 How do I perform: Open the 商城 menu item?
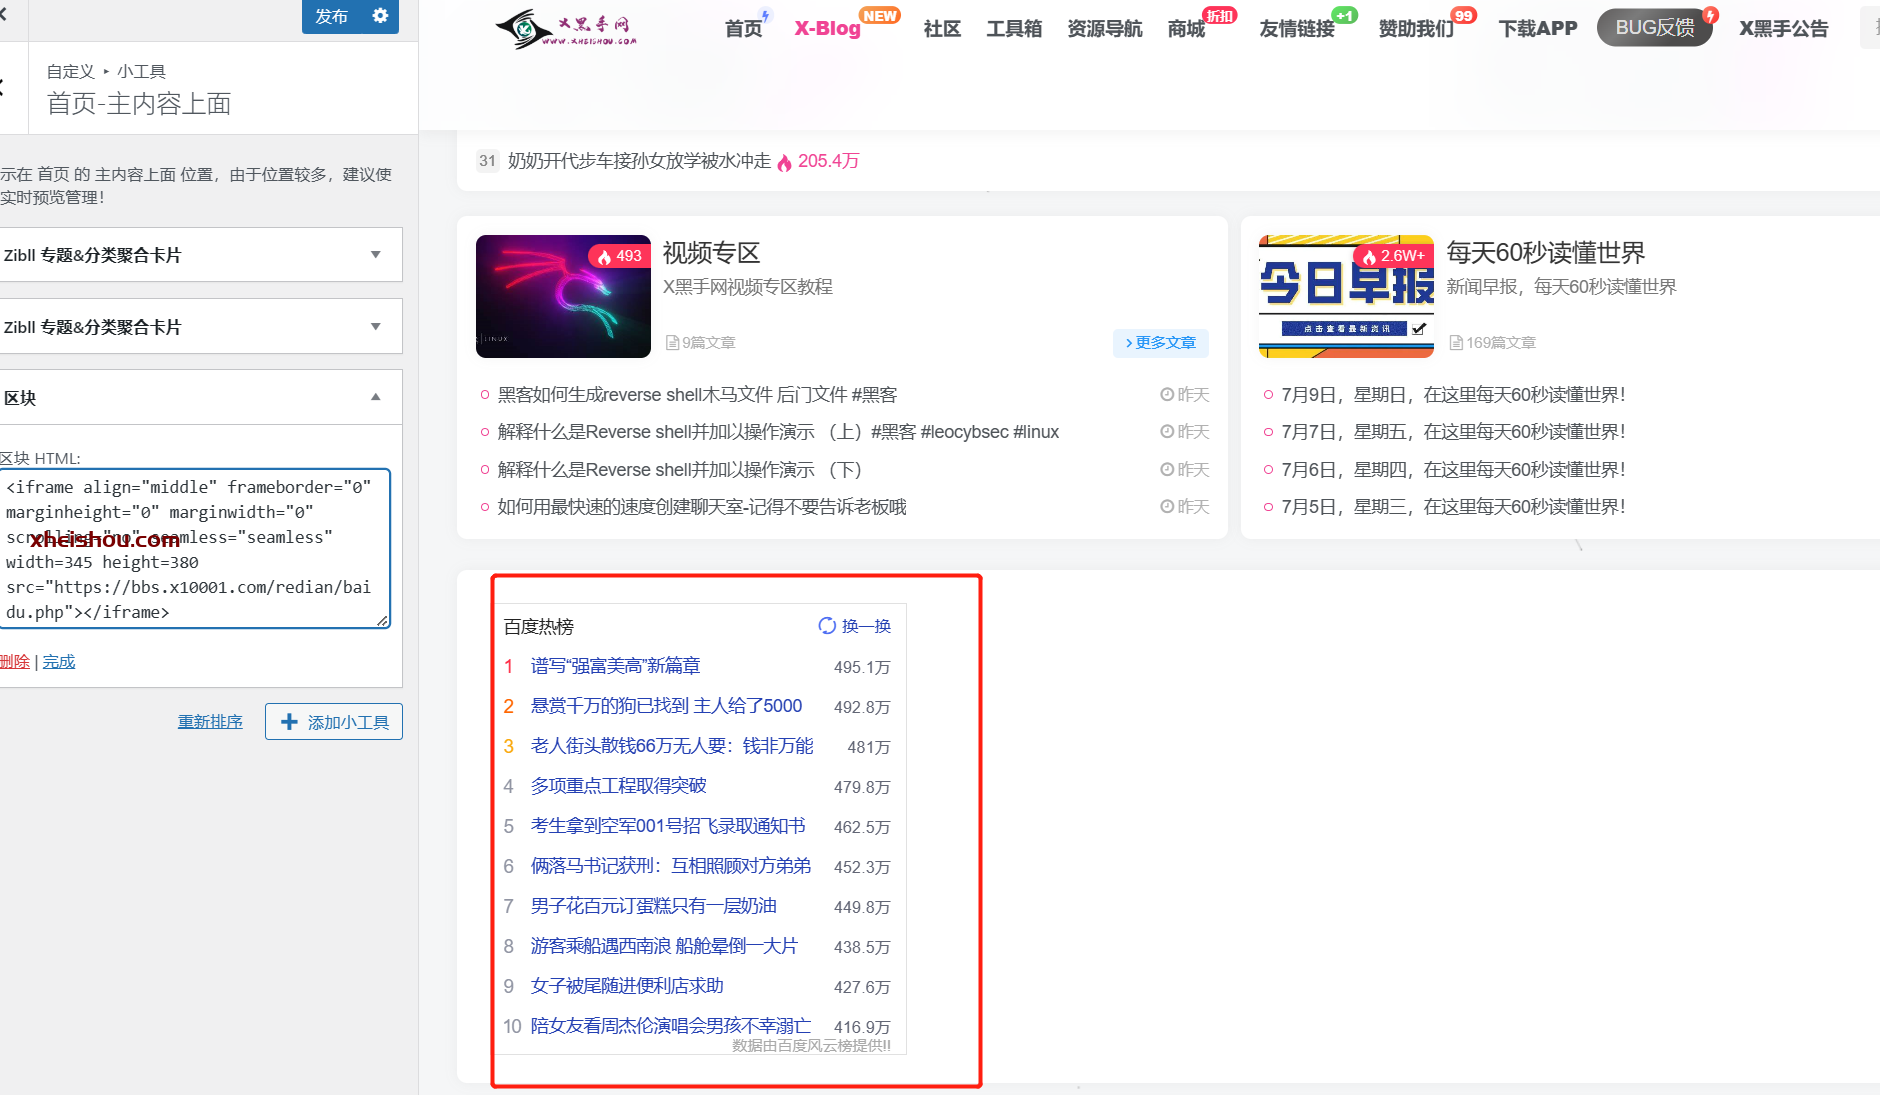[x=1187, y=28]
